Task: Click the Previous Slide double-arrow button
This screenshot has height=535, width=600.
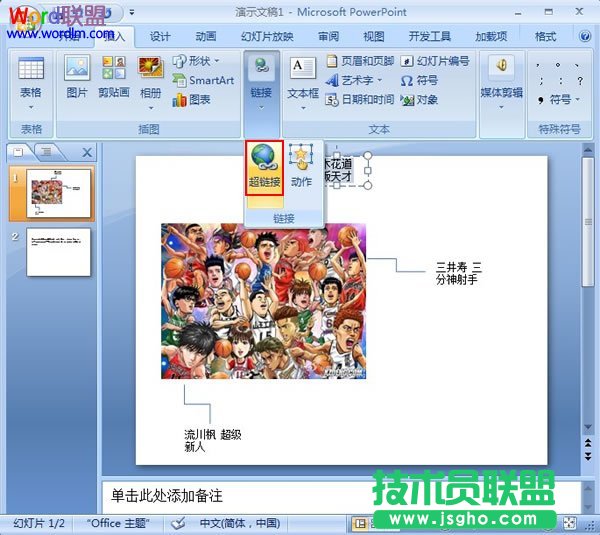Action: coord(588,443)
